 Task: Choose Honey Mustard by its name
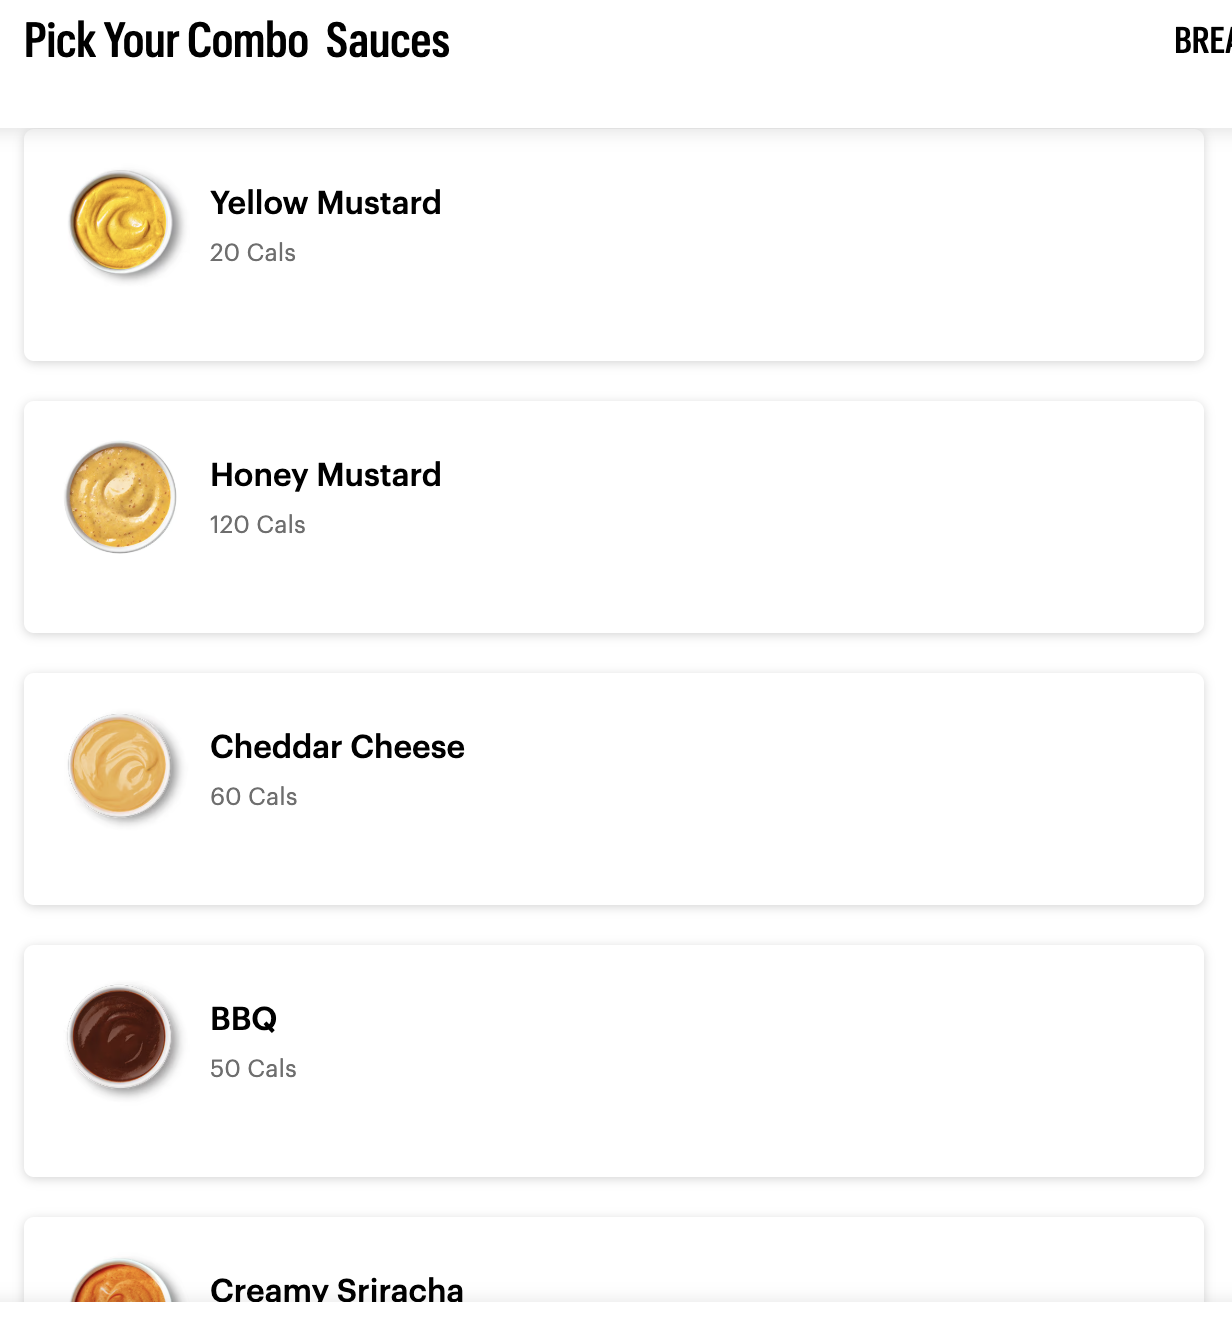[x=325, y=475]
